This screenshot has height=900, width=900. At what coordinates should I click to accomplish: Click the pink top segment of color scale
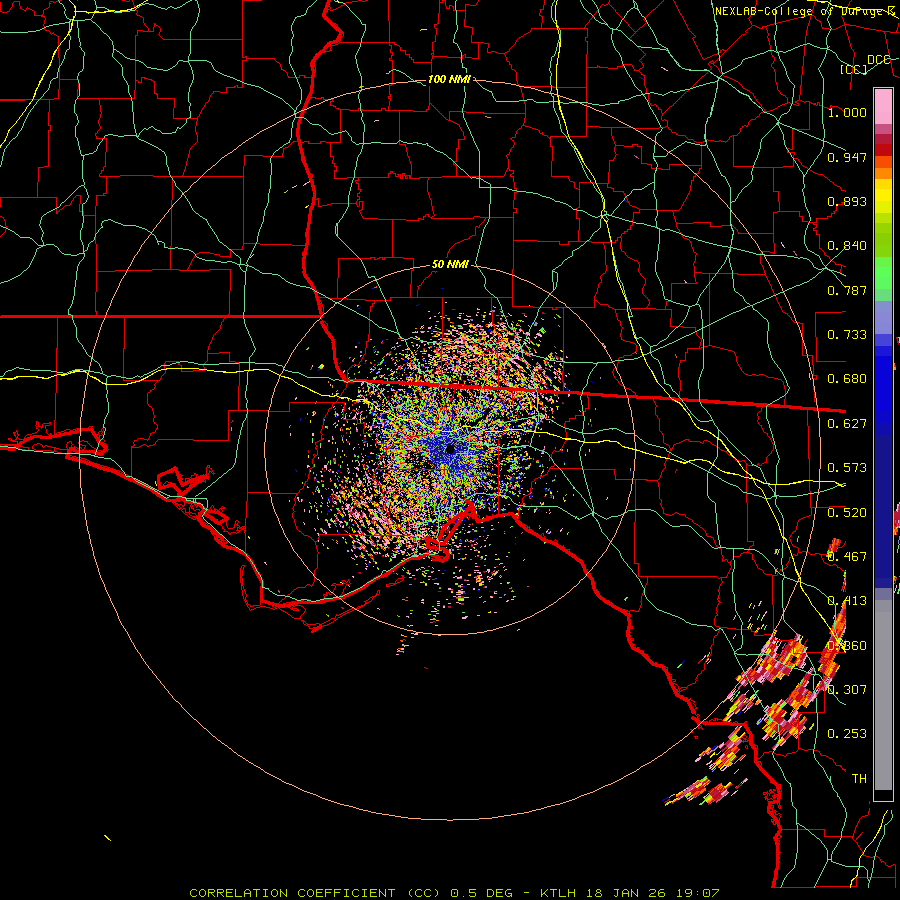(x=883, y=107)
